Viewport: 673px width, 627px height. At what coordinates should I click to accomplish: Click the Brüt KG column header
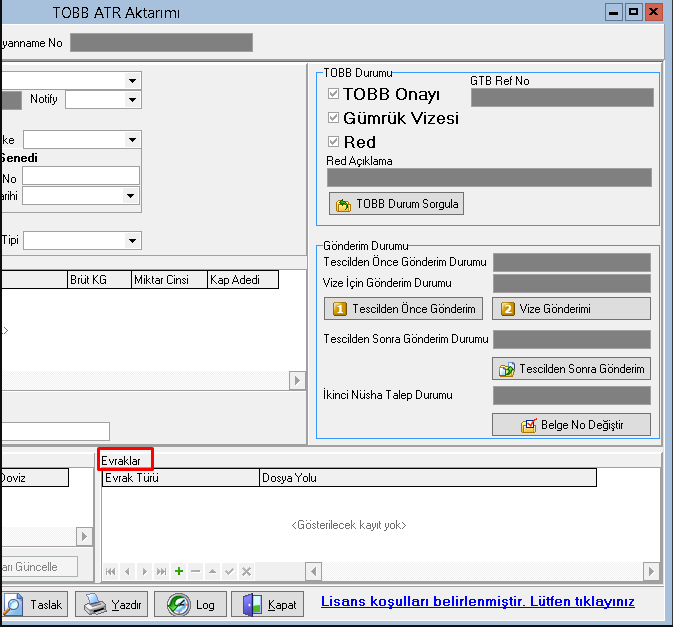(x=99, y=280)
